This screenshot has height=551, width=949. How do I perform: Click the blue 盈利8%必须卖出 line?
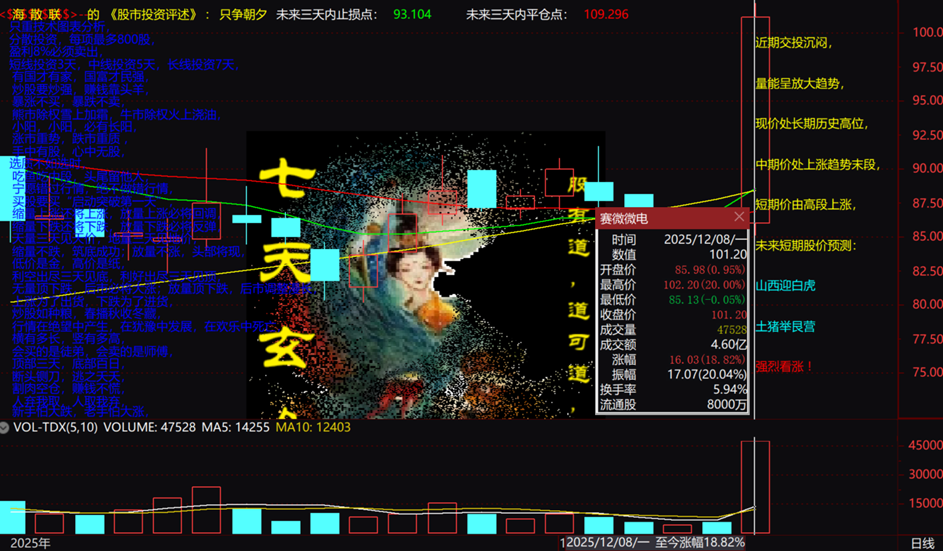(x=56, y=52)
